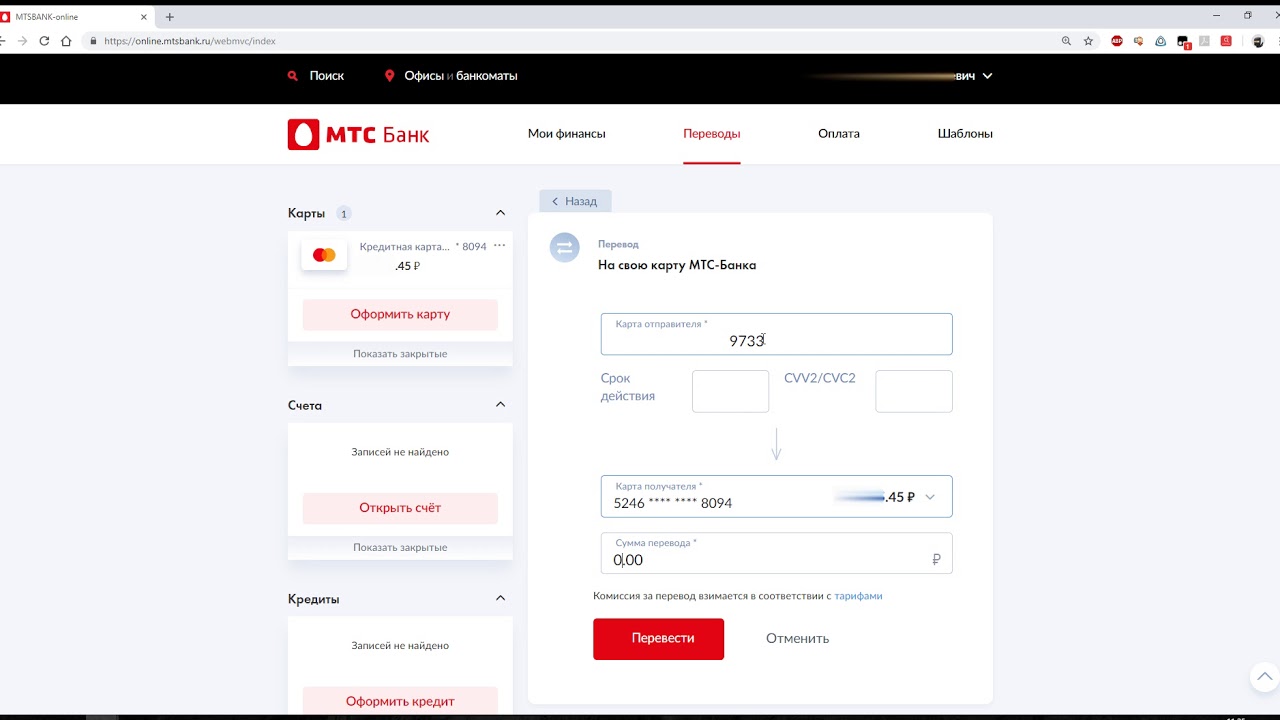The image size is (1280, 720).
Task: Open the three-dots menu of card 8094
Action: (499, 246)
